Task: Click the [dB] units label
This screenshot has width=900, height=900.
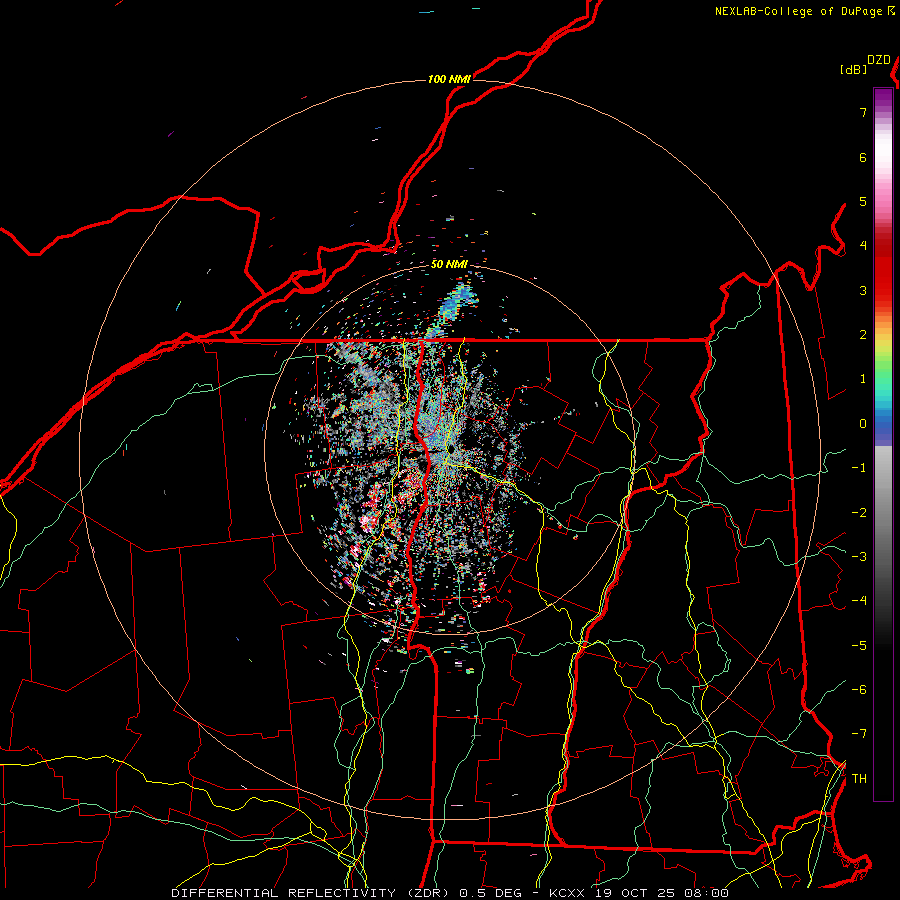Action: [854, 69]
